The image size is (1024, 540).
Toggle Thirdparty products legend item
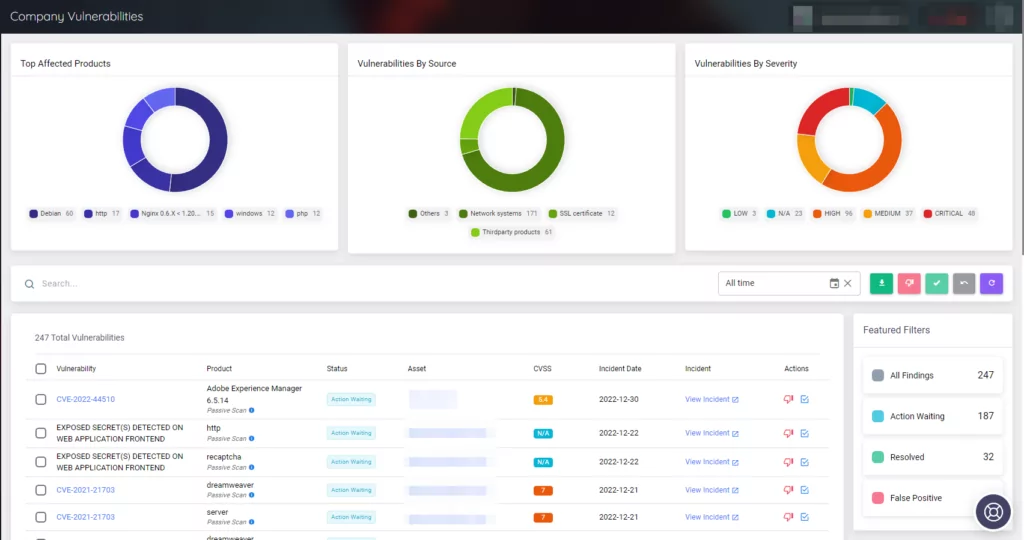pyautogui.click(x=512, y=232)
